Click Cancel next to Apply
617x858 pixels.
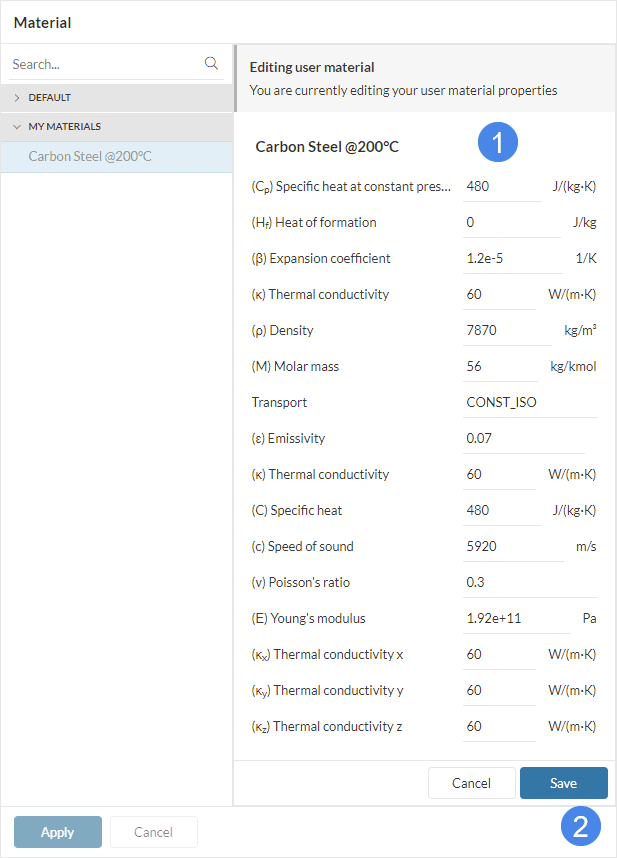pyautogui.click(x=153, y=832)
